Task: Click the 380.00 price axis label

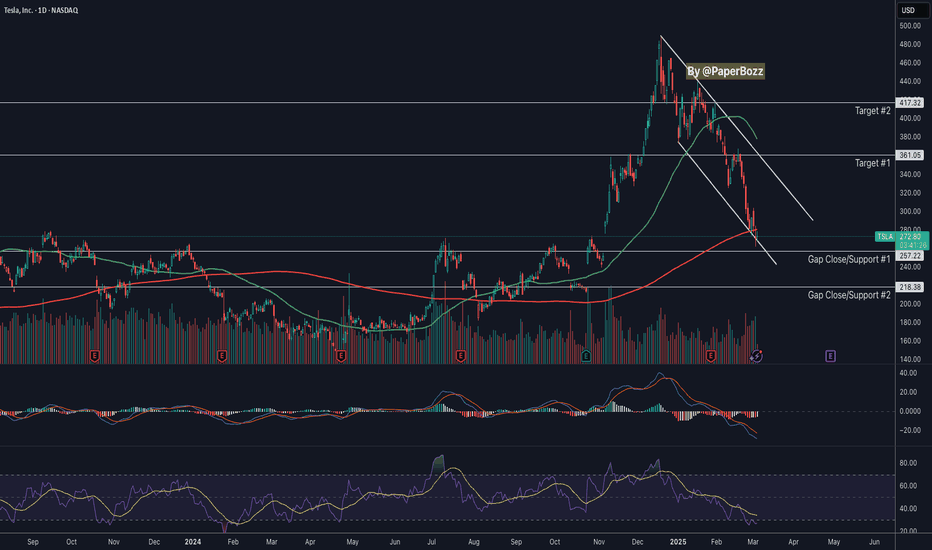Action: [x=910, y=137]
